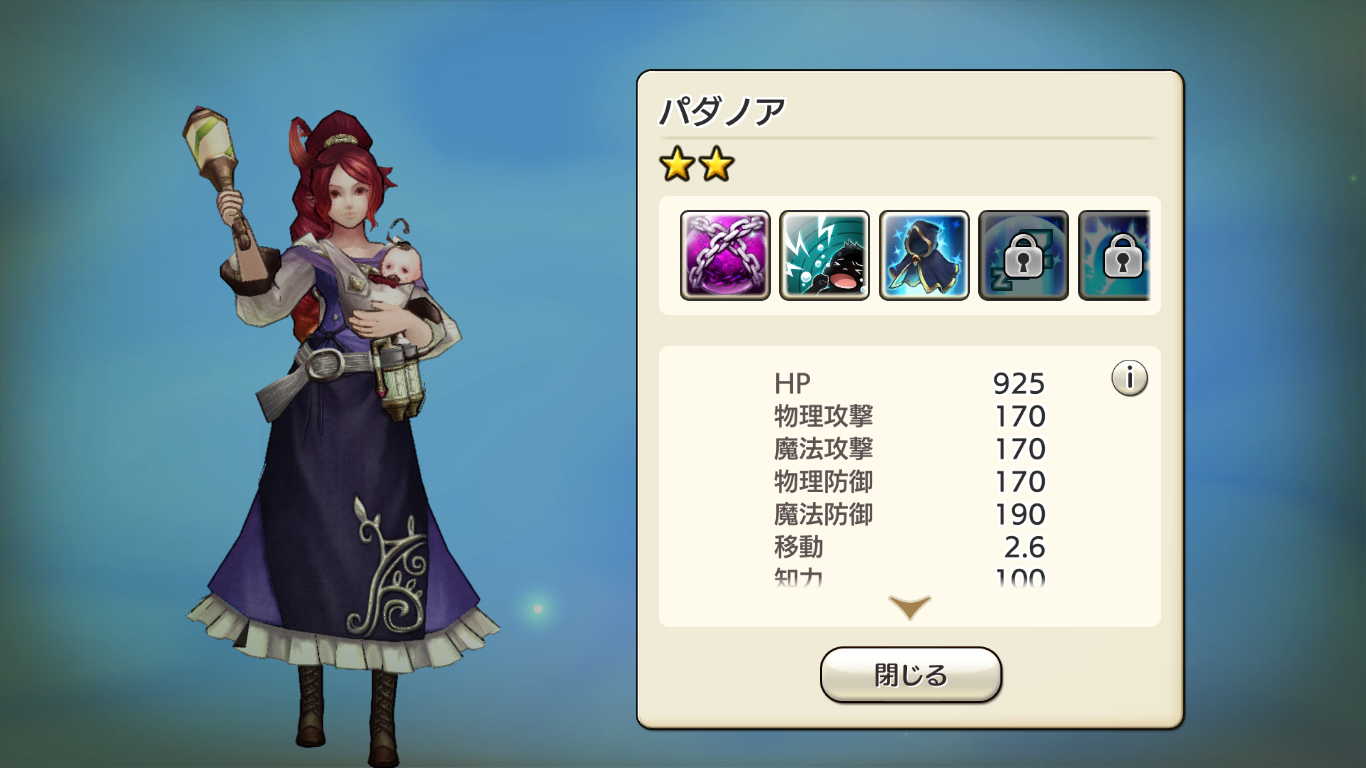Image resolution: width=1366 pixels, height=768 pixels.
Task: Click the second gold rarity star
Action: pyautogui.click(x=716, y=165)
